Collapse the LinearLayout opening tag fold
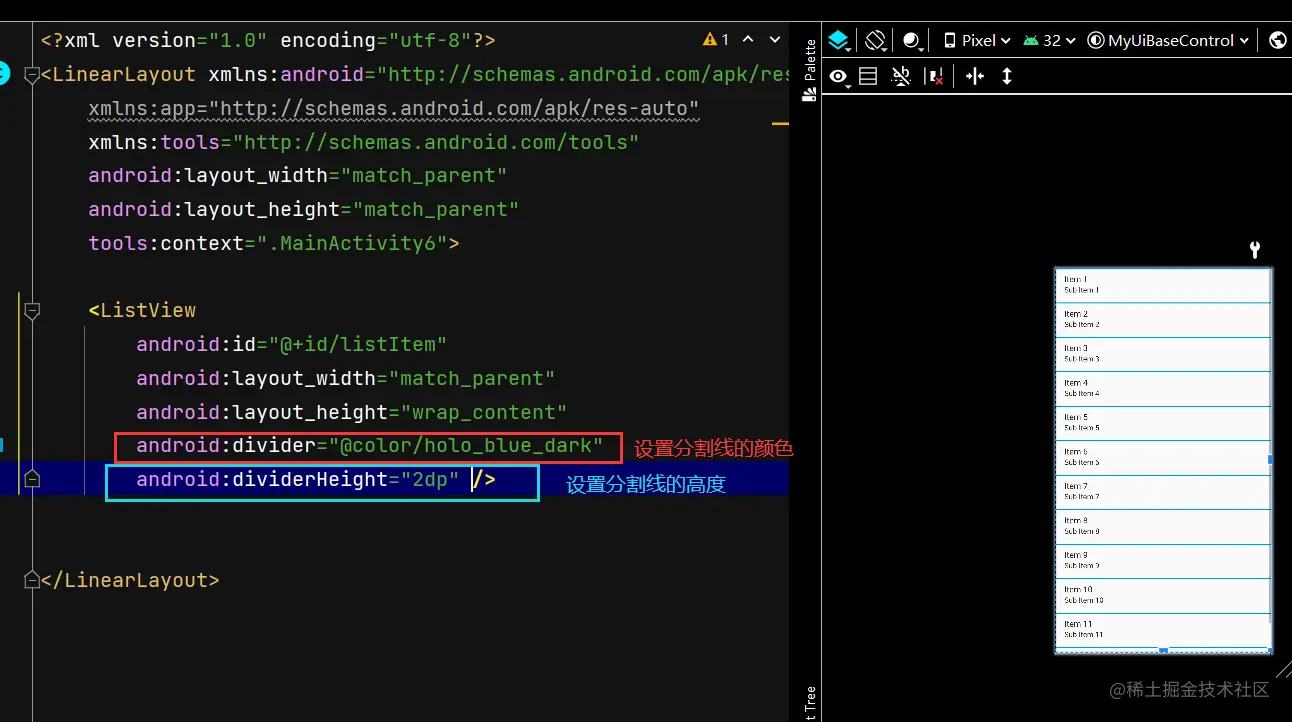This screenshot has width=1292, height=722. coord(32,74)
